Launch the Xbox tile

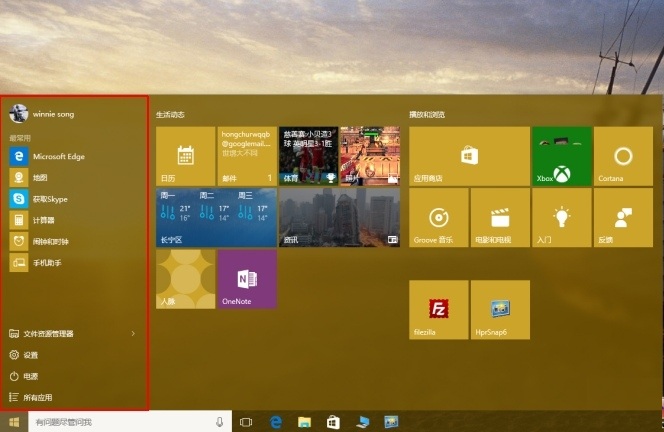(x=562, y=156)
